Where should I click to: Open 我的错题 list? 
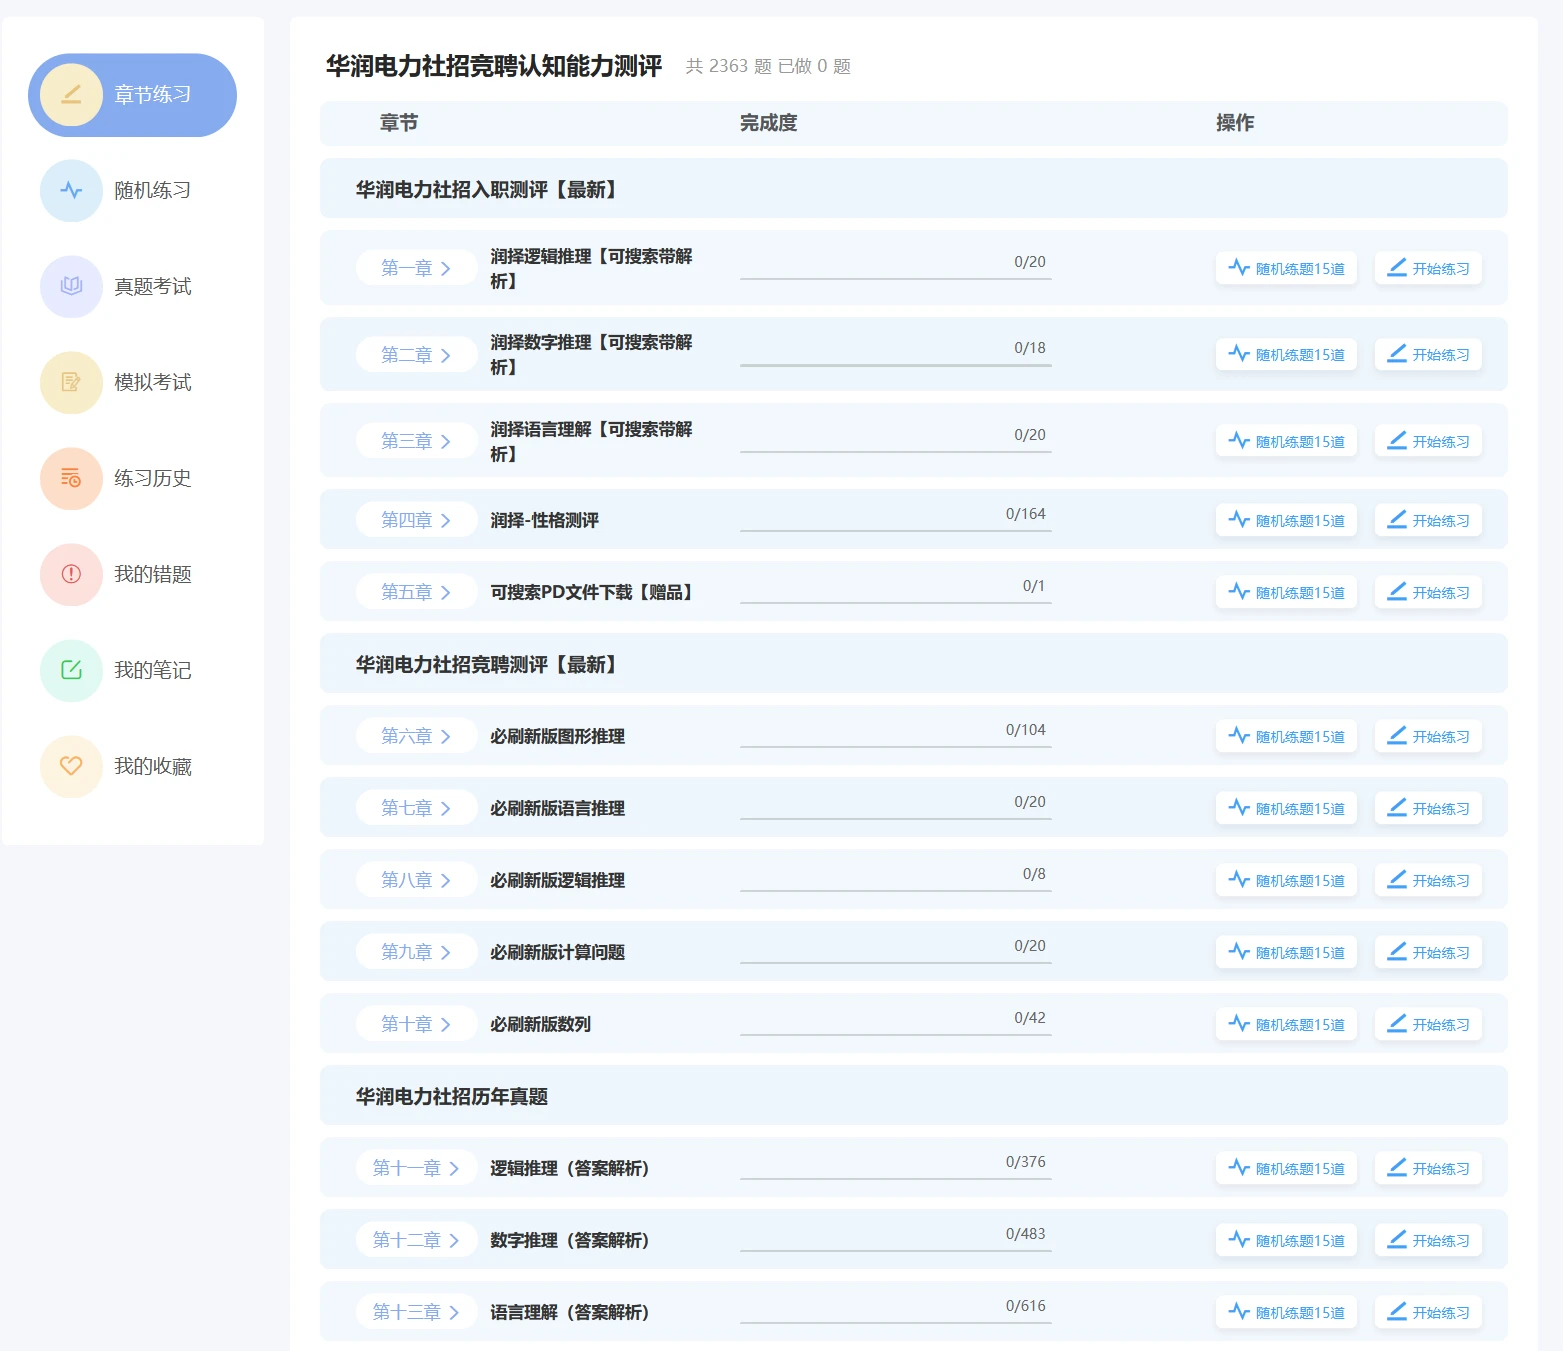[x=132, y=574]
